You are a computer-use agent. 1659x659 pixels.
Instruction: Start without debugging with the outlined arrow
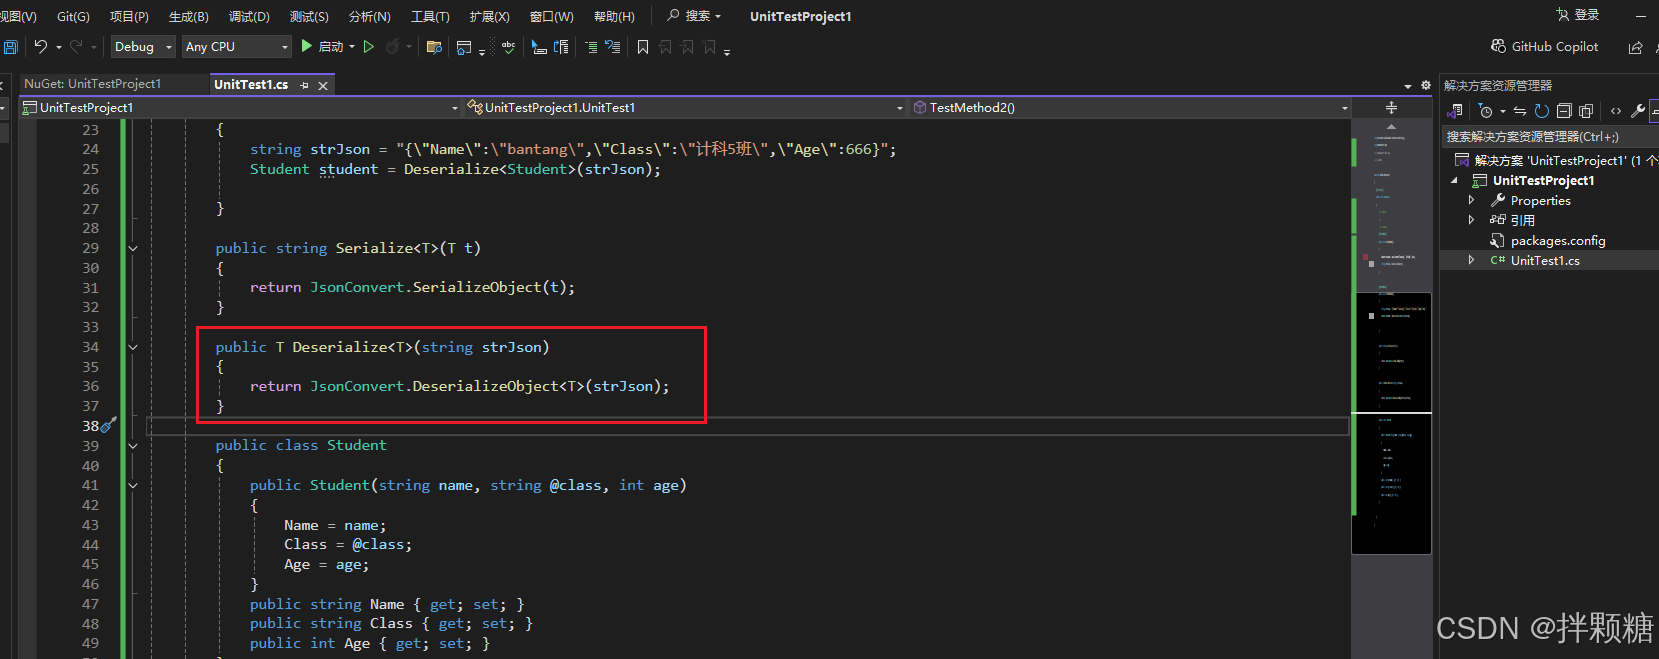click(x=369, y=47)
